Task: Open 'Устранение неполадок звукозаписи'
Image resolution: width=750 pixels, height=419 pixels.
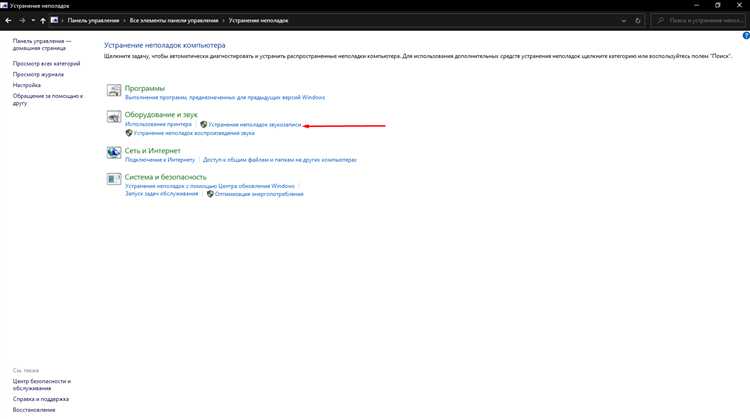Action: [254, 124]
